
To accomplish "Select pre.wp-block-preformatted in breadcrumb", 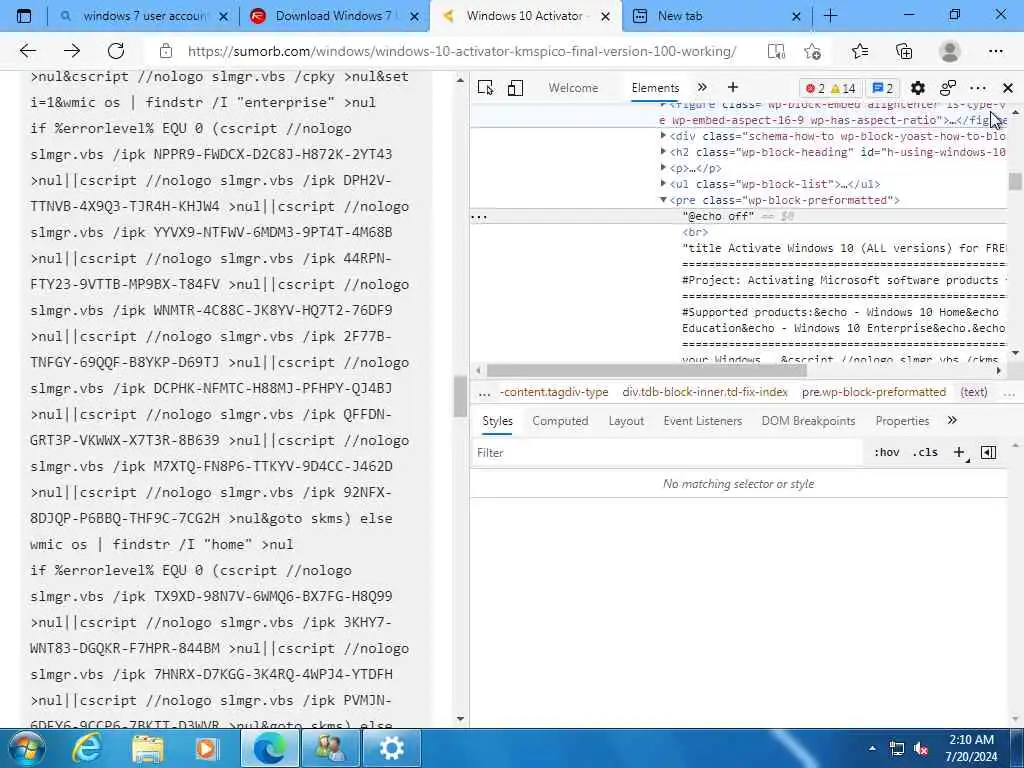I will coord(874,392).
